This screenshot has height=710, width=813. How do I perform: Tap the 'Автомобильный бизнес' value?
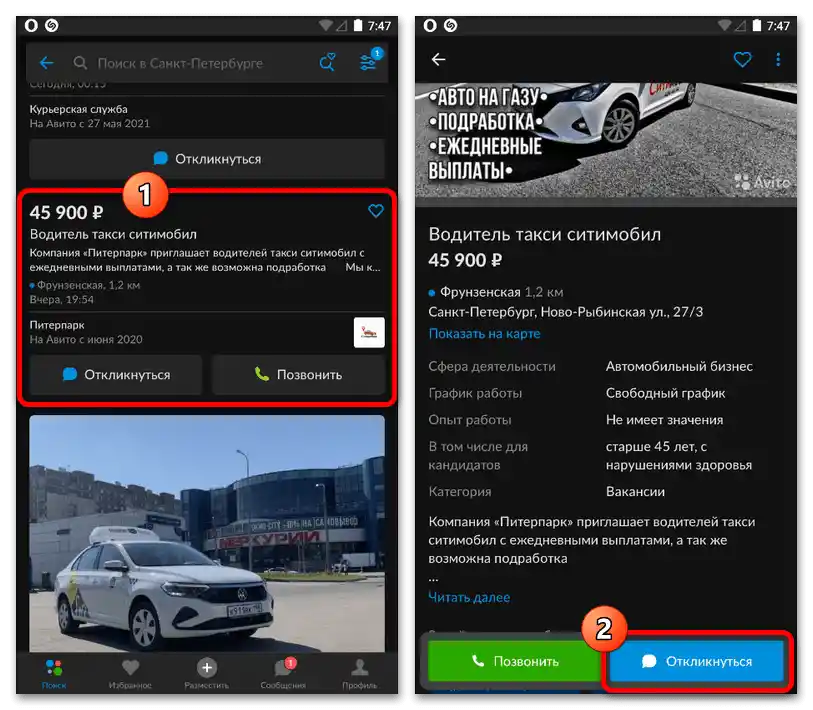679,366
